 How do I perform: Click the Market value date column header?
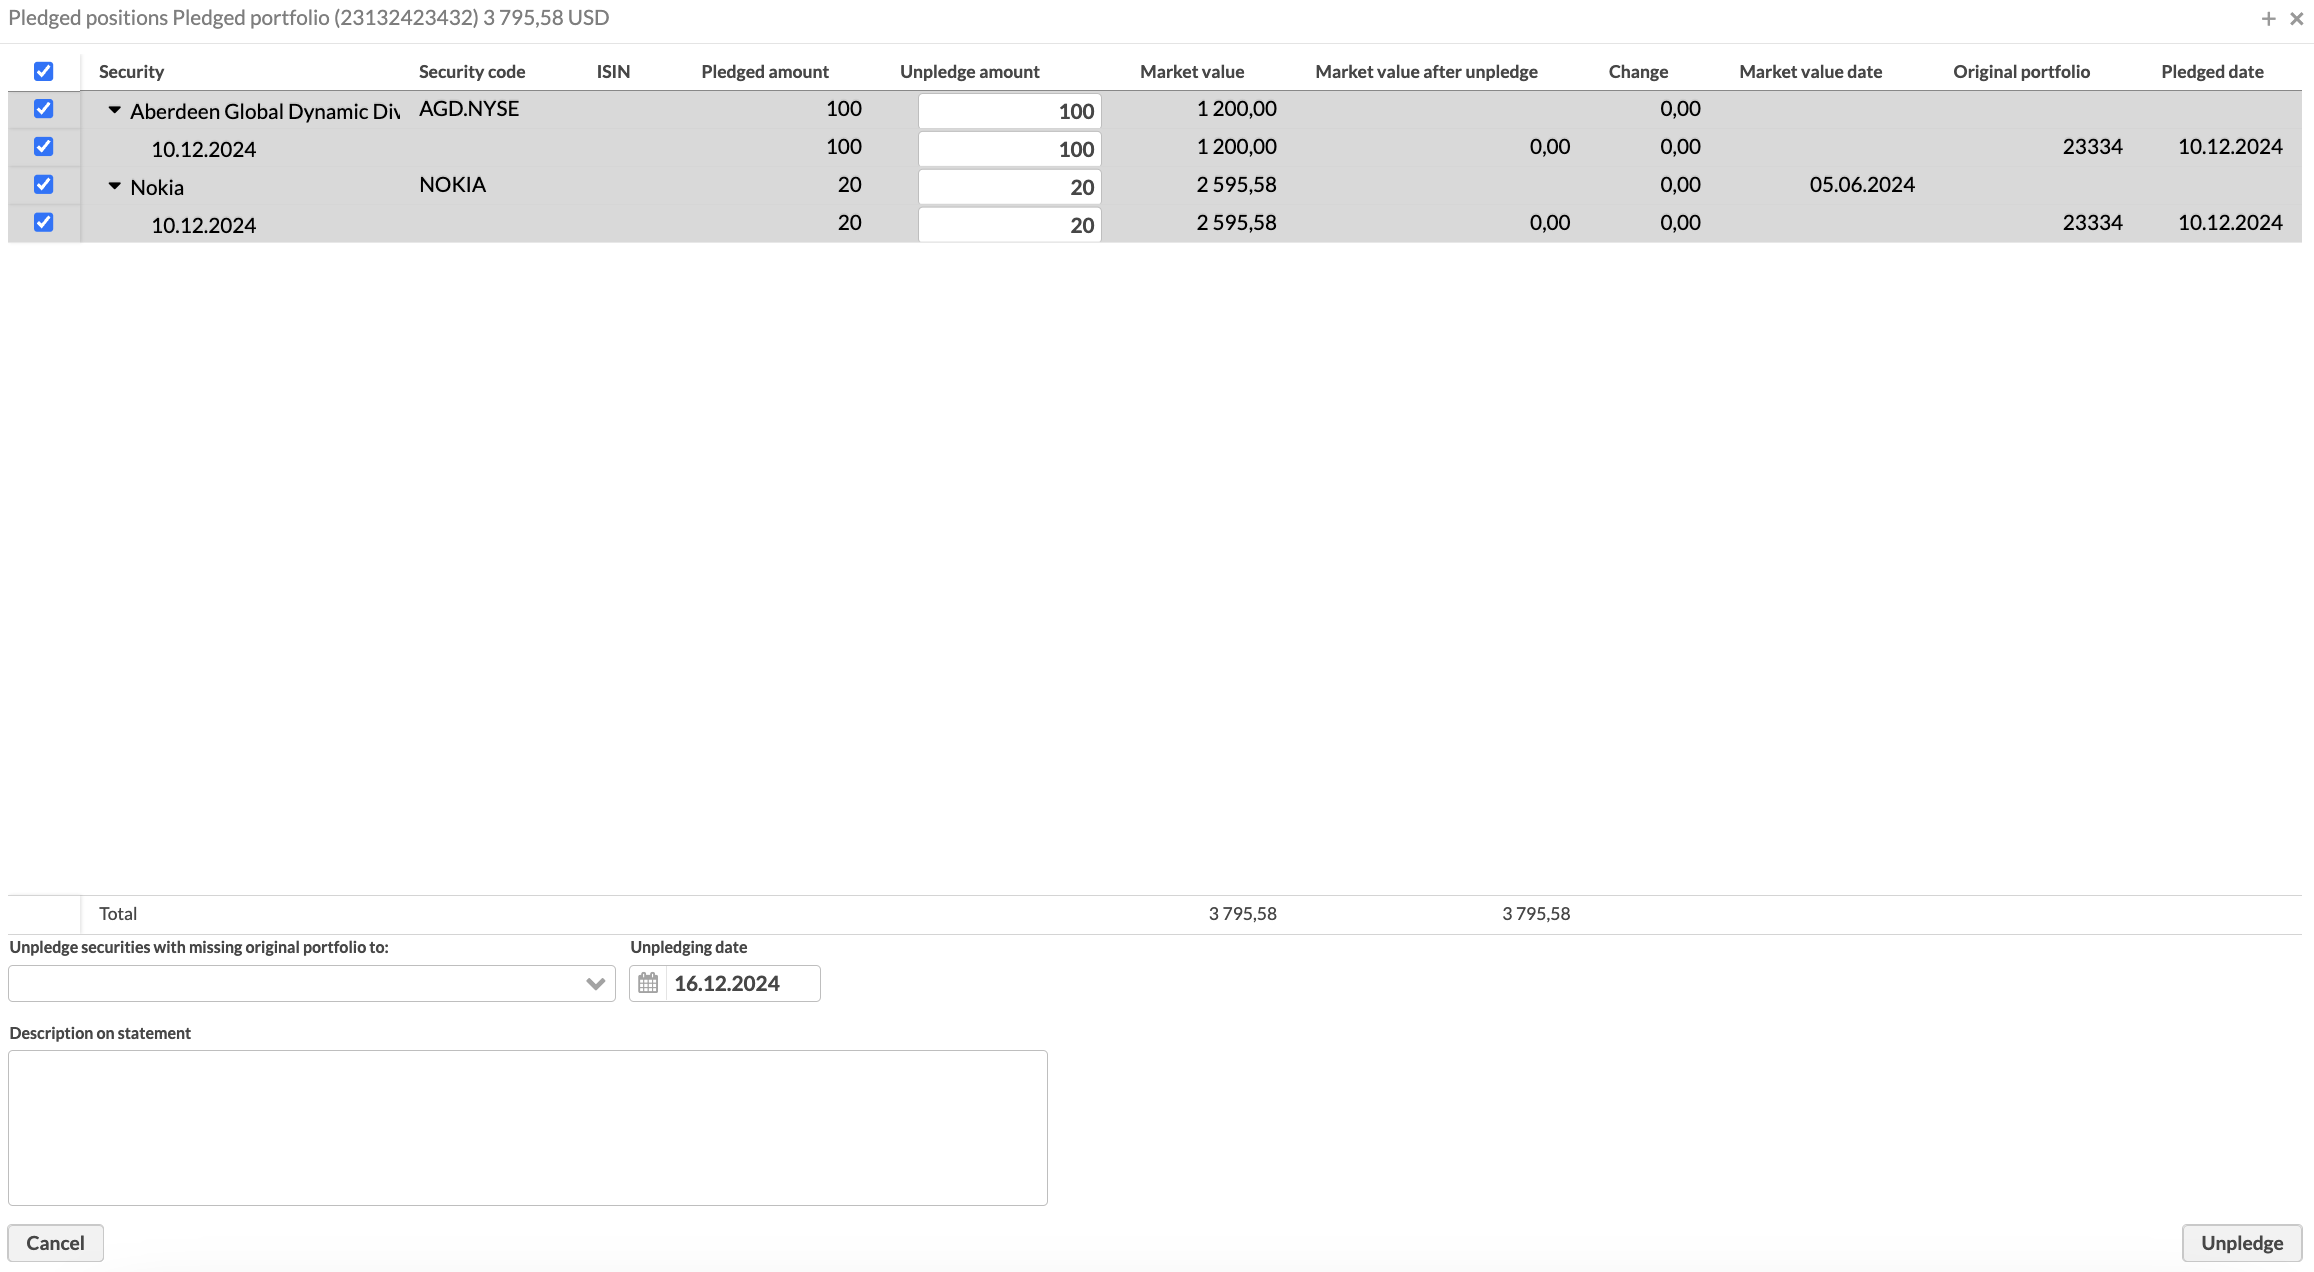tap(1810, 72)
